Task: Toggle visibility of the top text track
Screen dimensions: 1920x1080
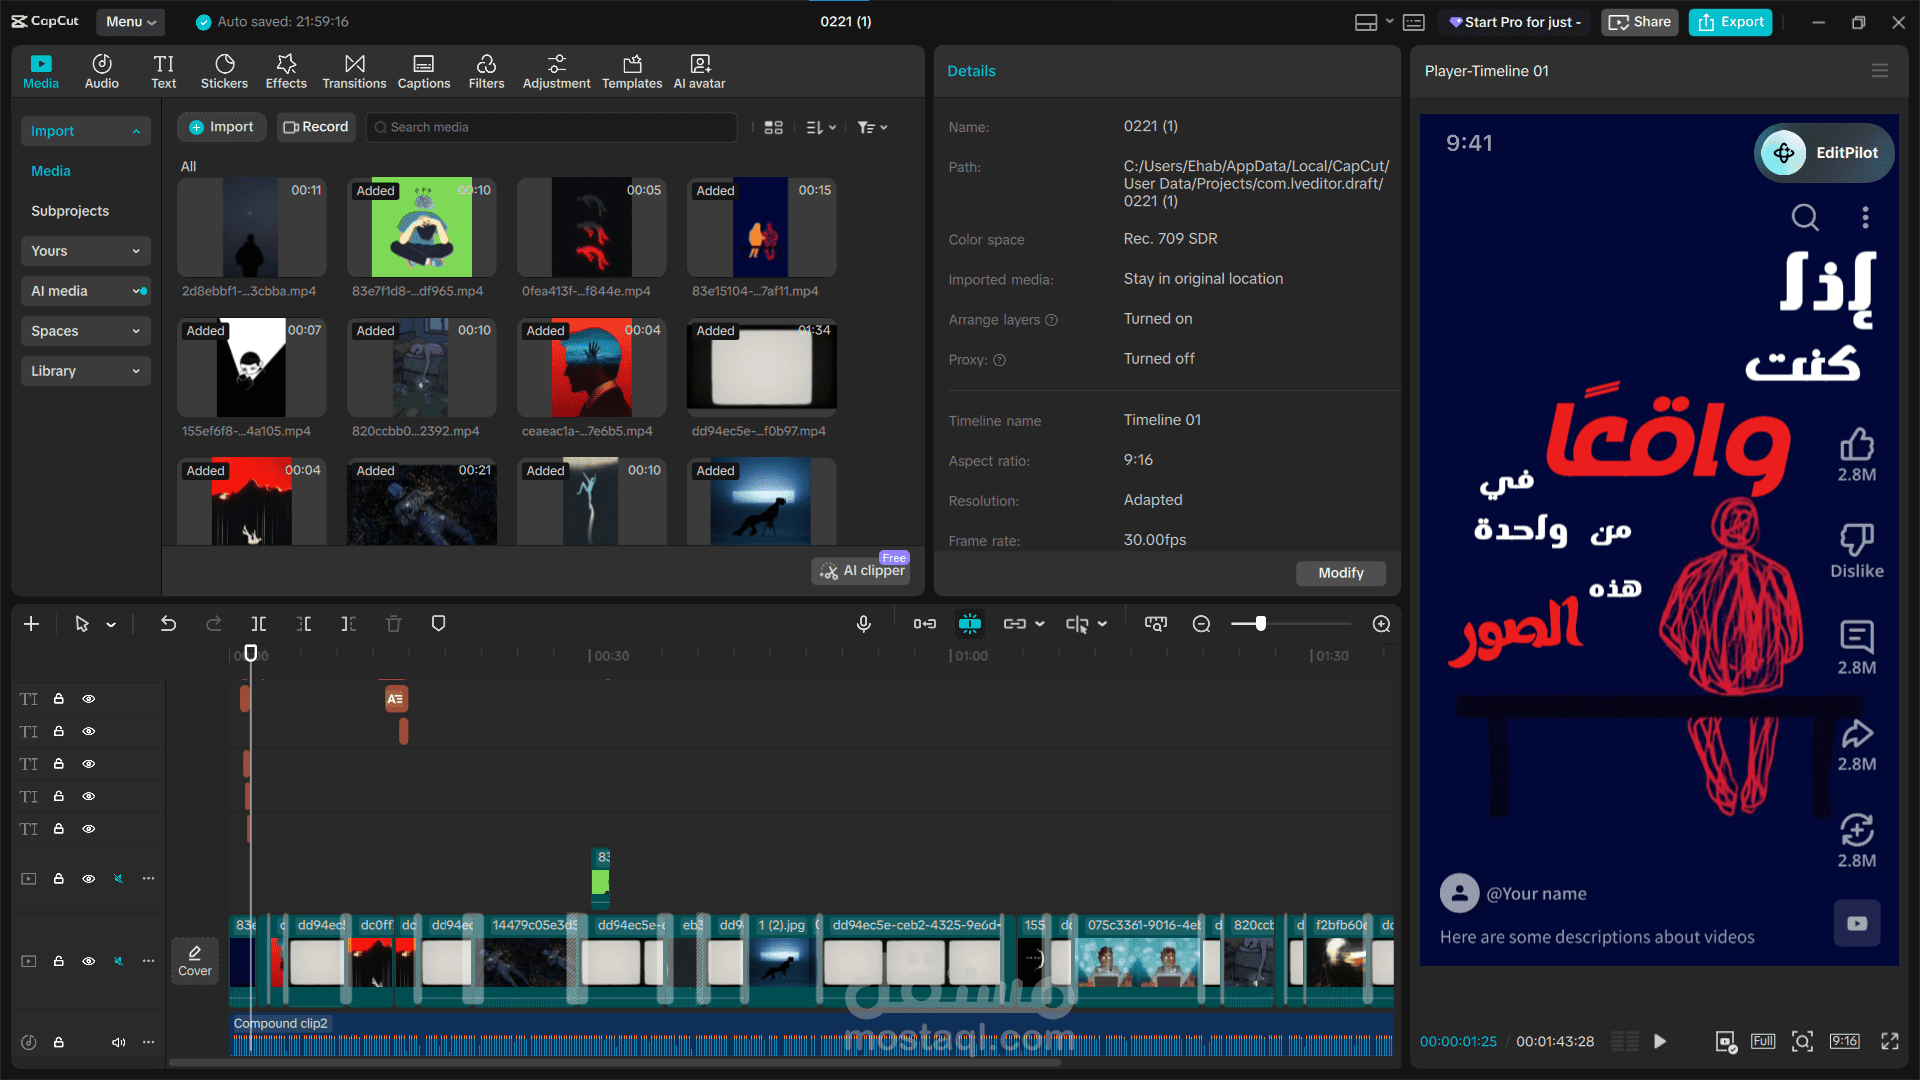Action: (89, 699)
